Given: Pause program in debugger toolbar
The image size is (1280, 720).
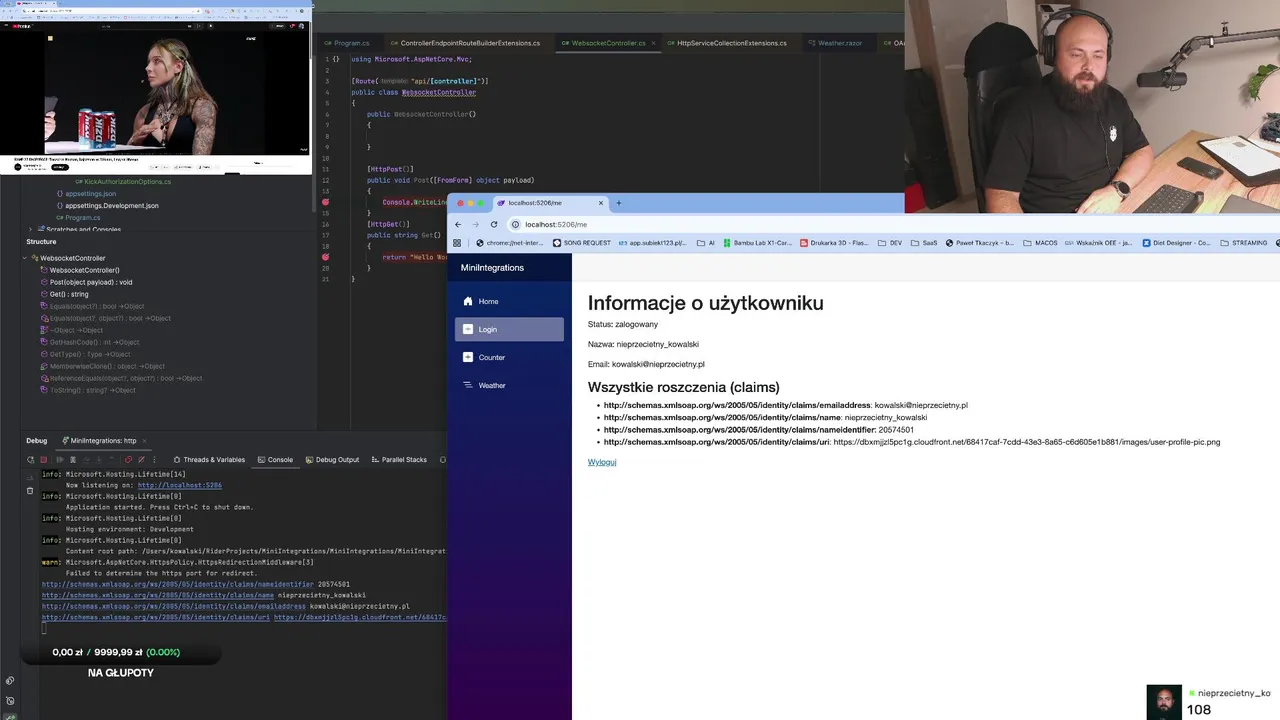Looking at the screenshot, I should pos(72,460).
